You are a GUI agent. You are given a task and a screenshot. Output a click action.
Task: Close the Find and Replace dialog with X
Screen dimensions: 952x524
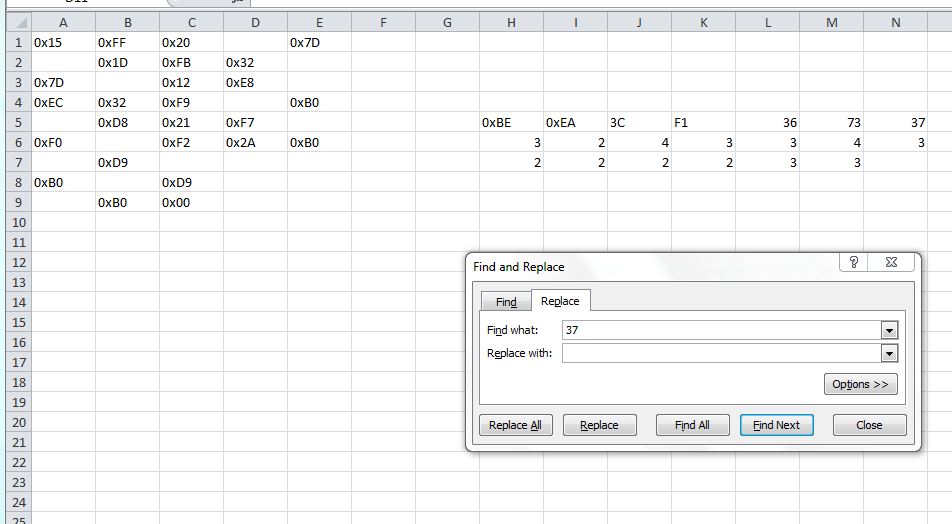tap(891, 262)
